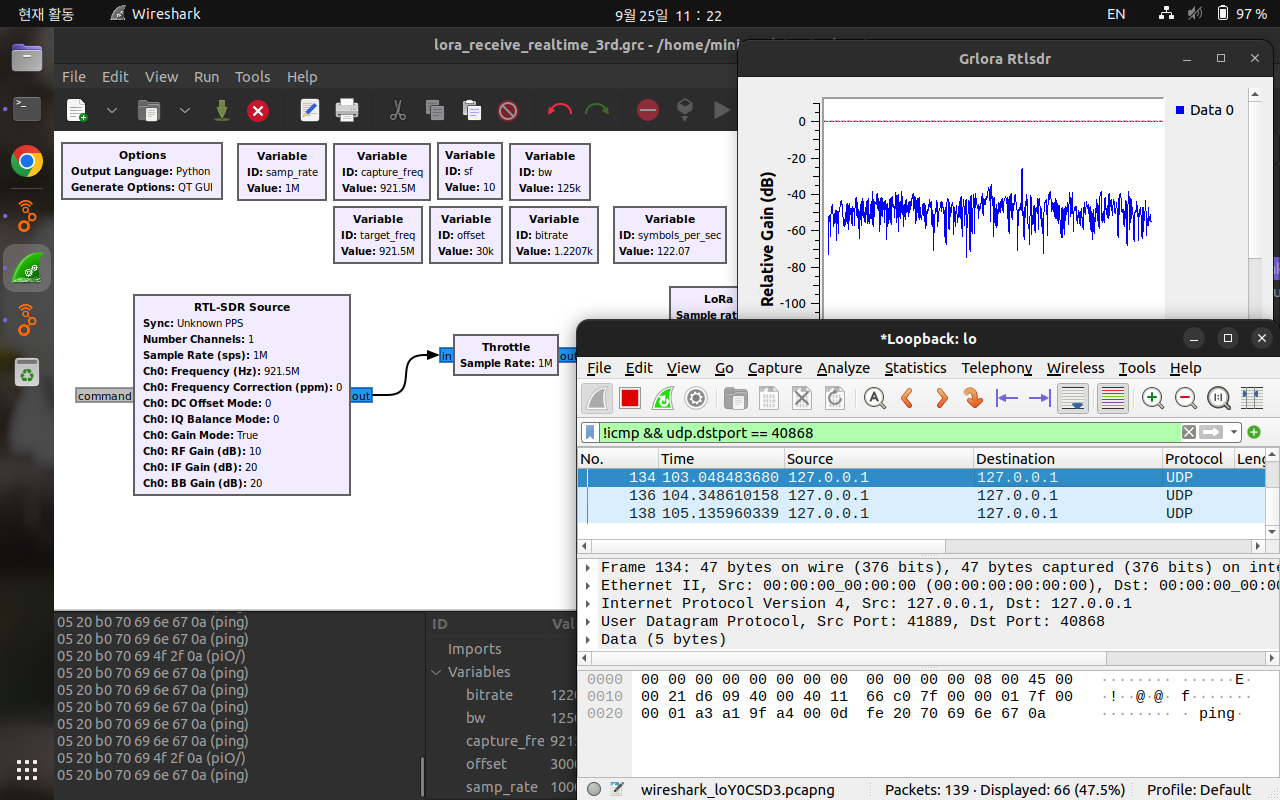Apply the display filter with arrow button
Image resolution: width=1280 pixels, height=800 pixels.
tap(1211, 432)
